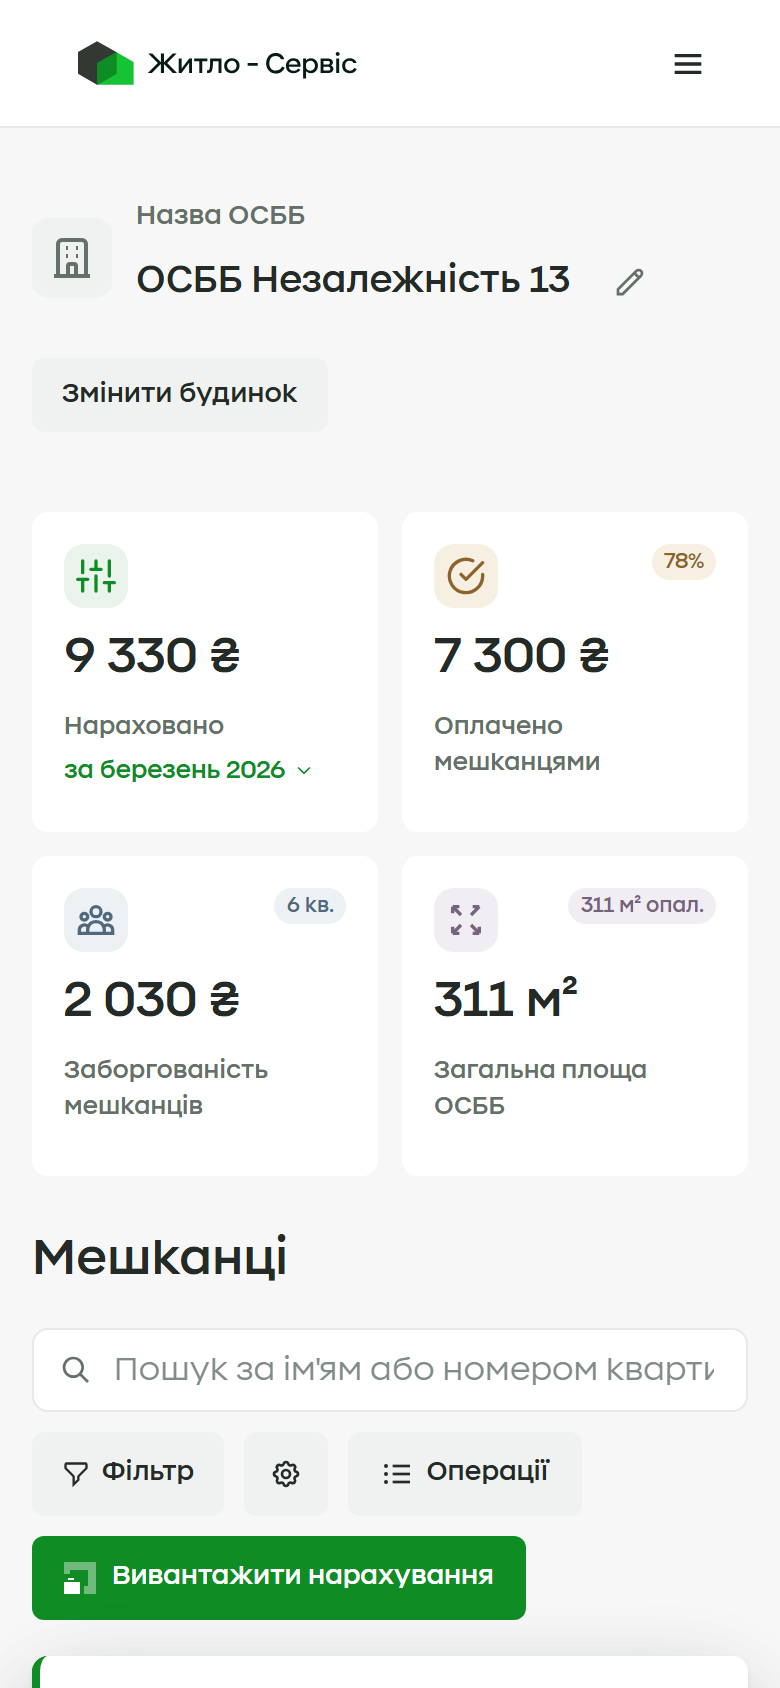The width and height of the screenshot is (780, 1688).
Task: Open the Операції list menu
Action: point(465,1474)
